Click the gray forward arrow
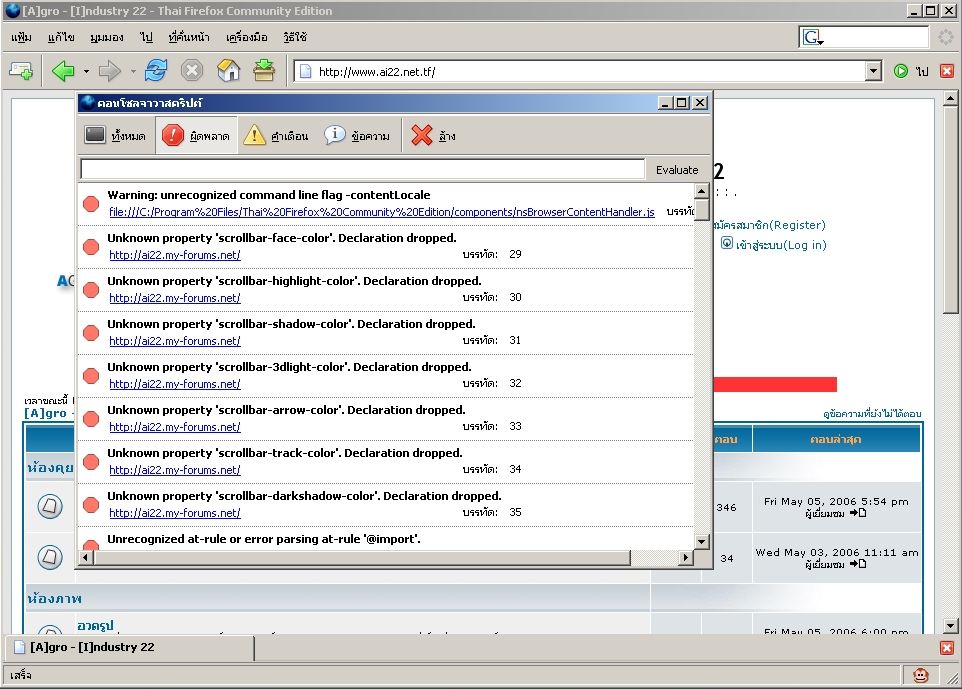 [x=110, y=71]
